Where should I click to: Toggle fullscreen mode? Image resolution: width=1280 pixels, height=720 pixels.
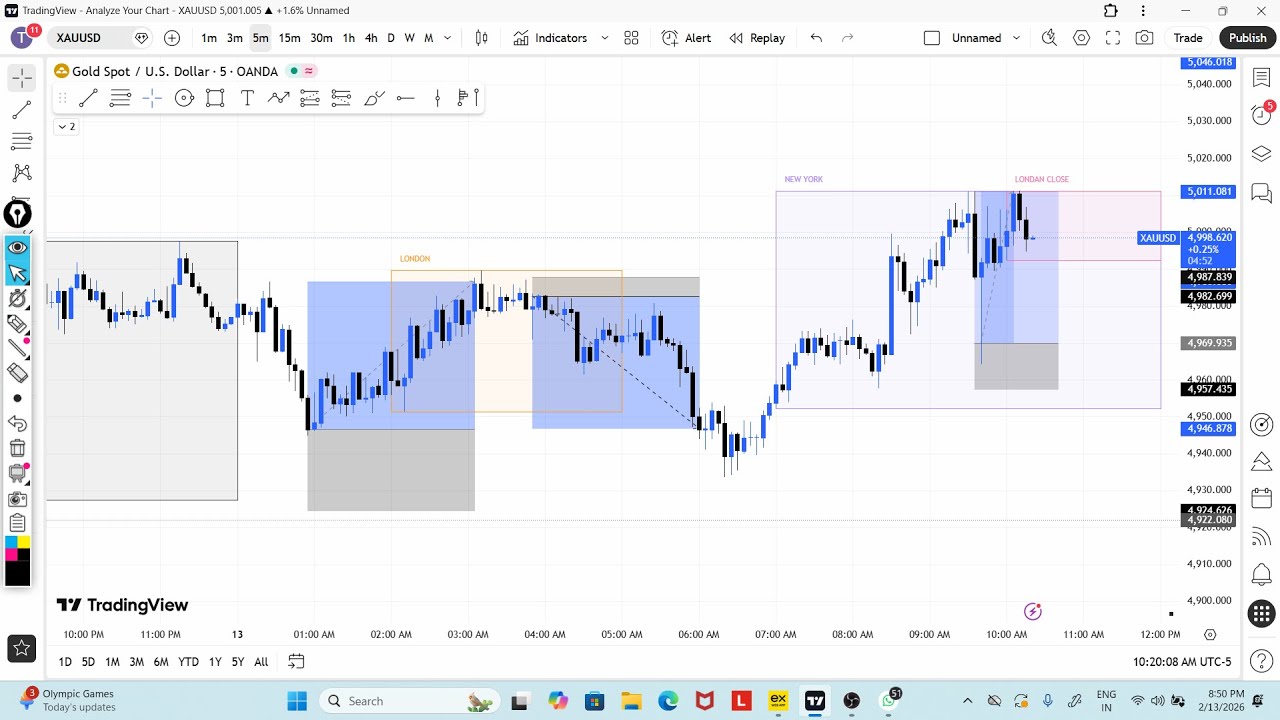point(1112,38)
